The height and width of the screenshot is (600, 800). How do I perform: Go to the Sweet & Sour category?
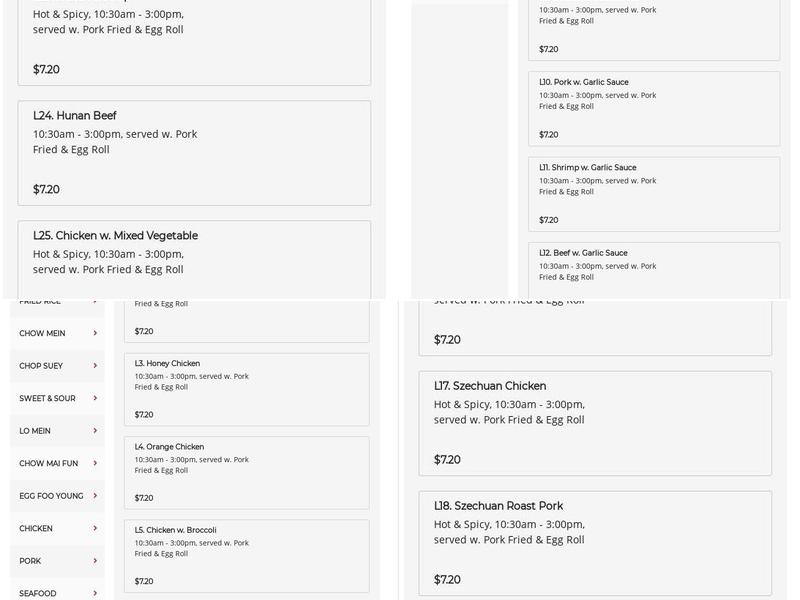point(47,398)
